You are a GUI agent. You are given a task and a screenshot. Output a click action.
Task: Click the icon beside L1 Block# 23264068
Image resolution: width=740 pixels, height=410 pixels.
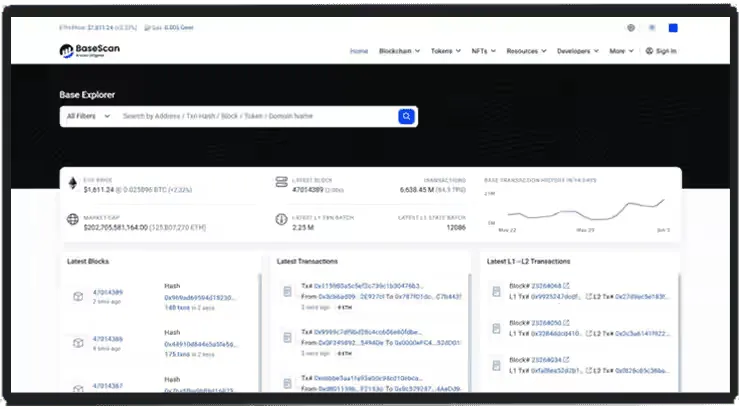[x=496, y=292]
